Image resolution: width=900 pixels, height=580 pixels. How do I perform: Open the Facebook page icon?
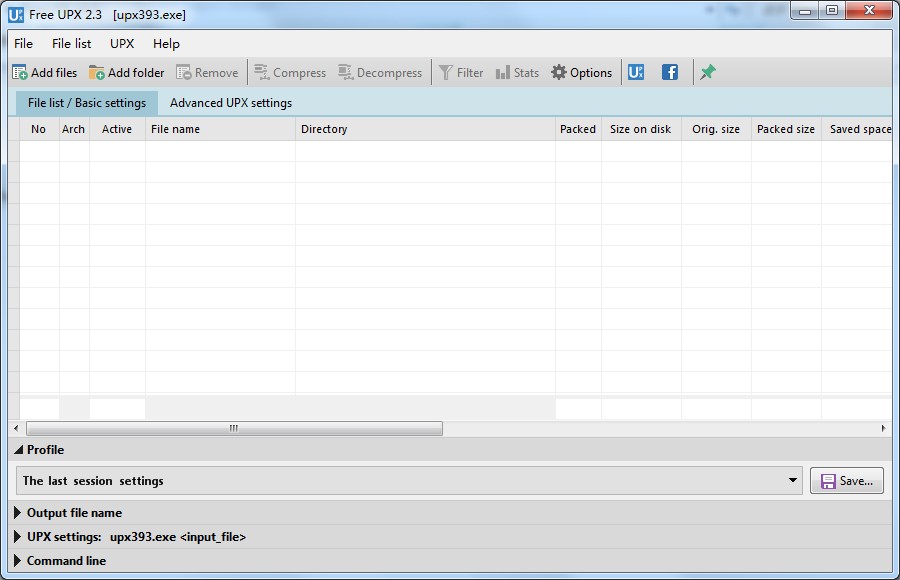(x=670, y=72)
